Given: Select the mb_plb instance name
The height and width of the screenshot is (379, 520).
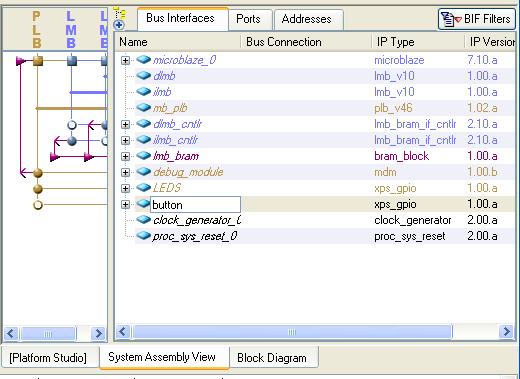Looking at the screenshot, I should coord(170,108).
